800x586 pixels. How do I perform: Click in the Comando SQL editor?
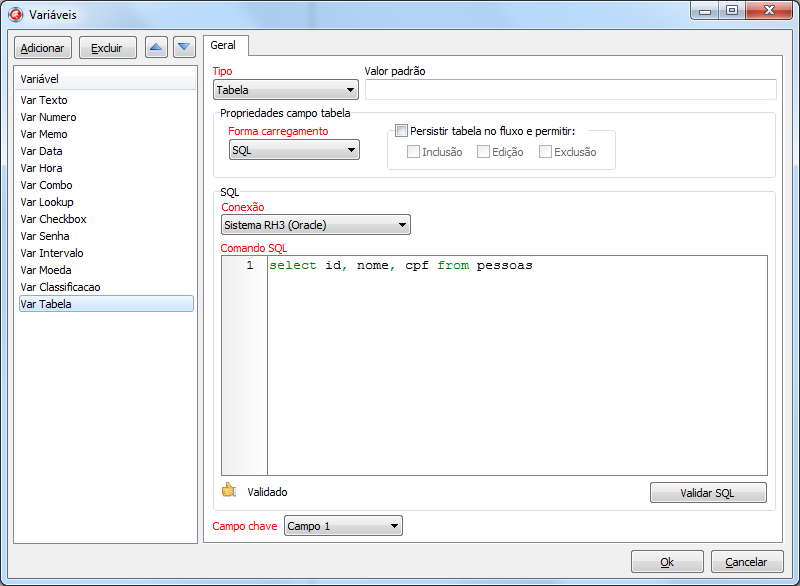(x=516, y=370)
